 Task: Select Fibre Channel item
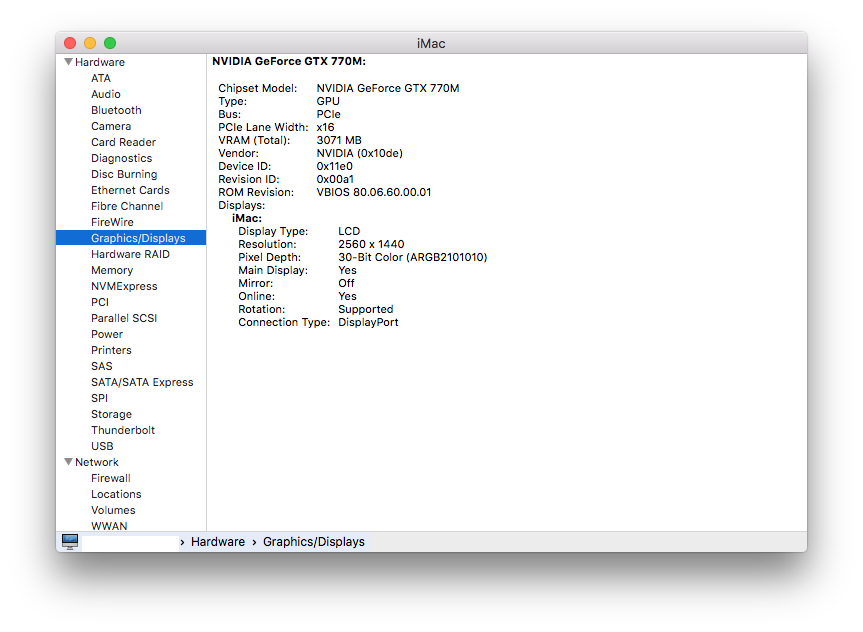coord(127,206)
